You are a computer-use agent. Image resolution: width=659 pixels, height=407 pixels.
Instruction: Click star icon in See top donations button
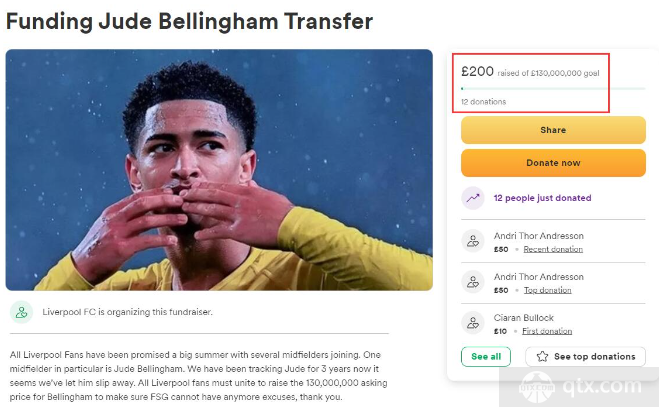[x=542, y=357]
